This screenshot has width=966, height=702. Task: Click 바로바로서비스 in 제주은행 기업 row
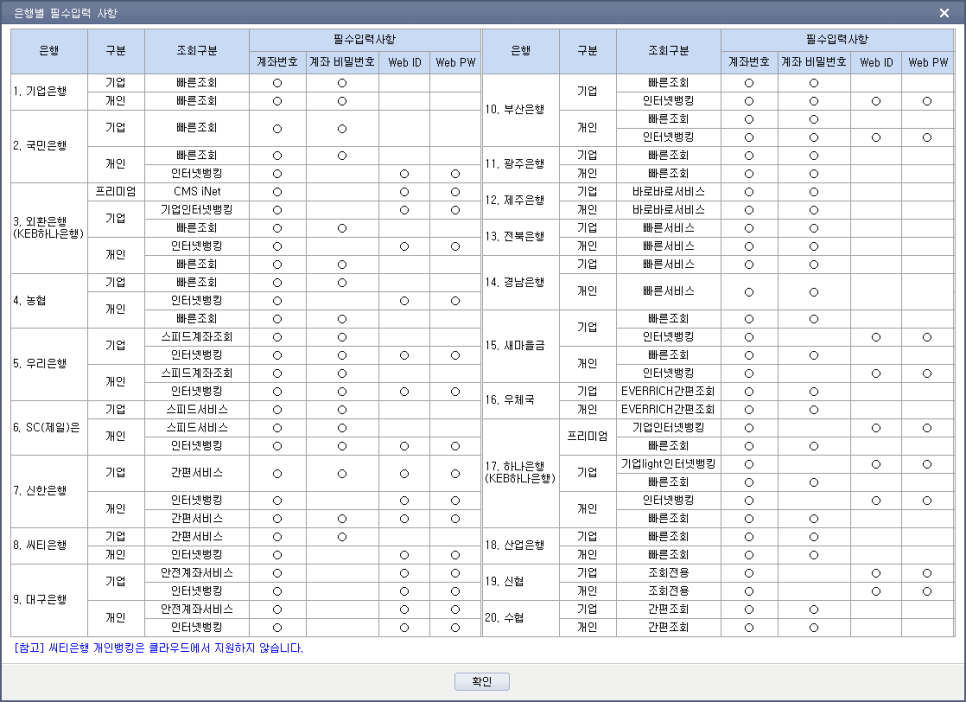coord(668,192)
